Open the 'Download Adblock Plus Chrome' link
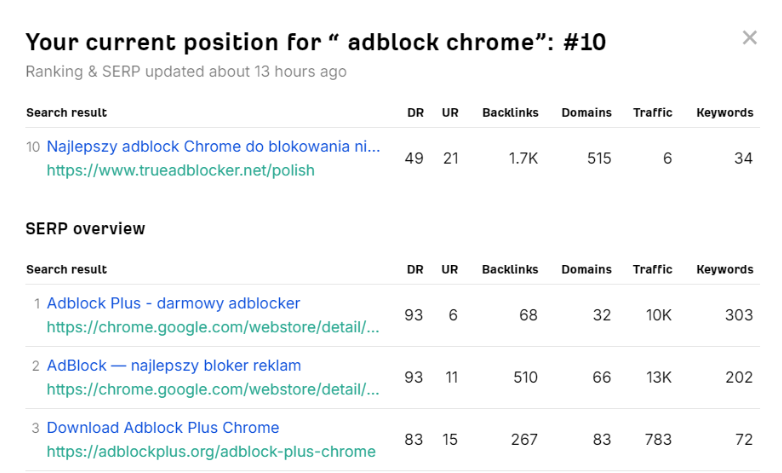Viewport: 782px width, 473px height. point(162,428)
